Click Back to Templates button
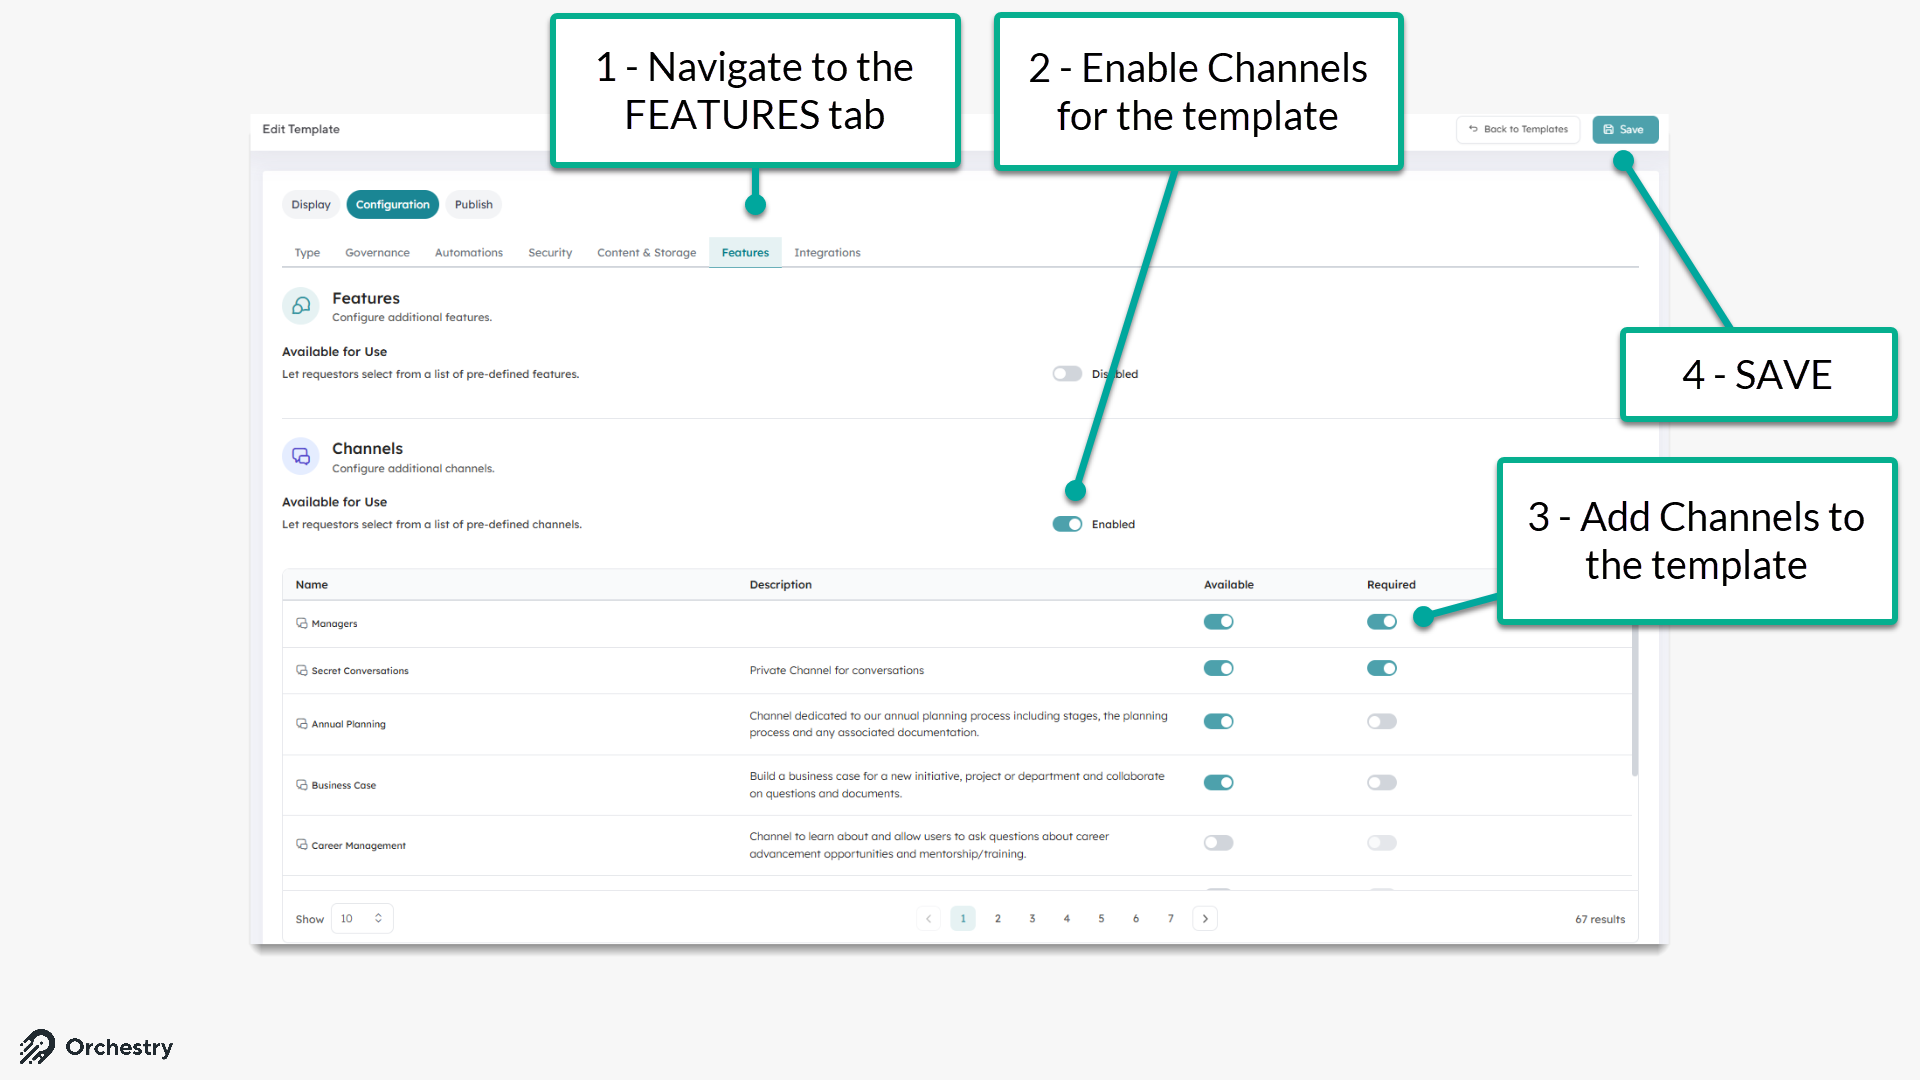This screenshot has width=1920, height=1080. pos(1518,129)
